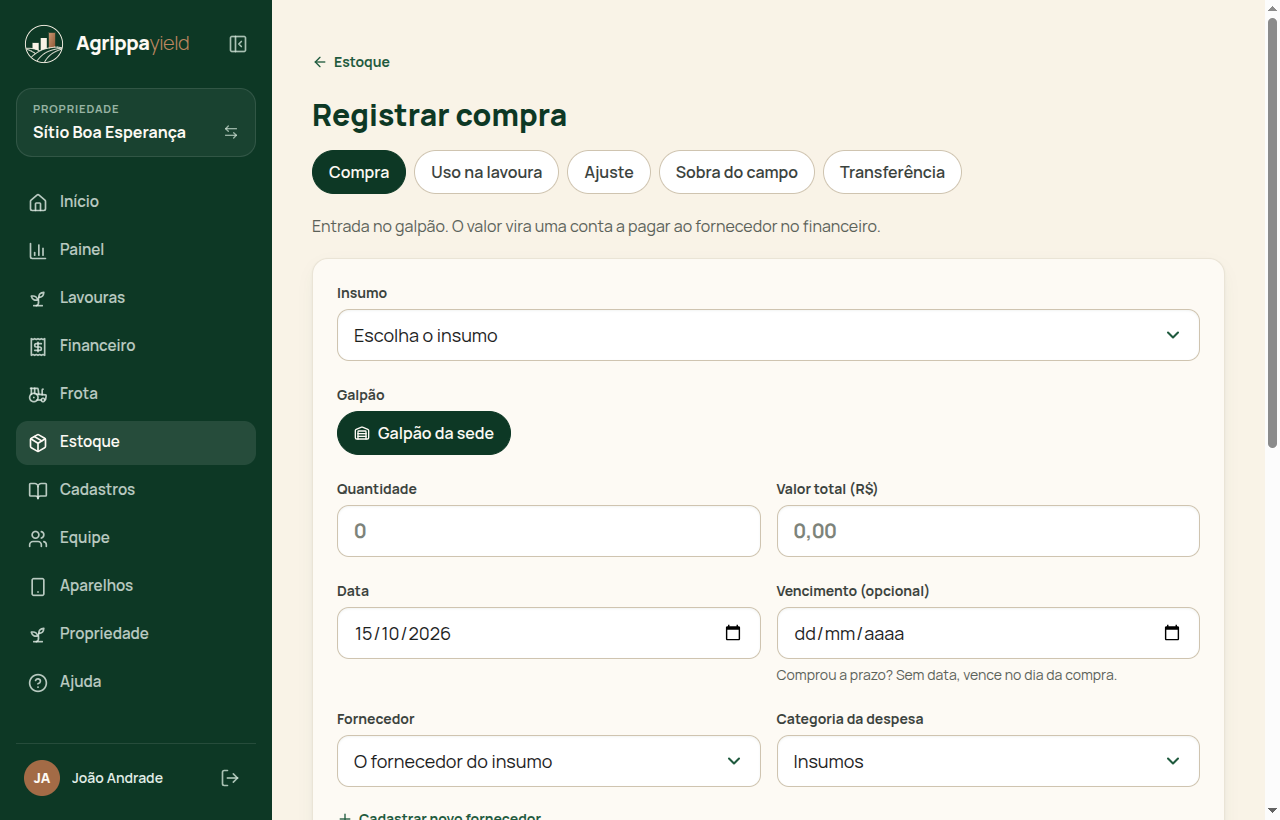Open Financeiro from the sidebar
The height and width of the screenshot is (820, 1280).
(136, 346)
